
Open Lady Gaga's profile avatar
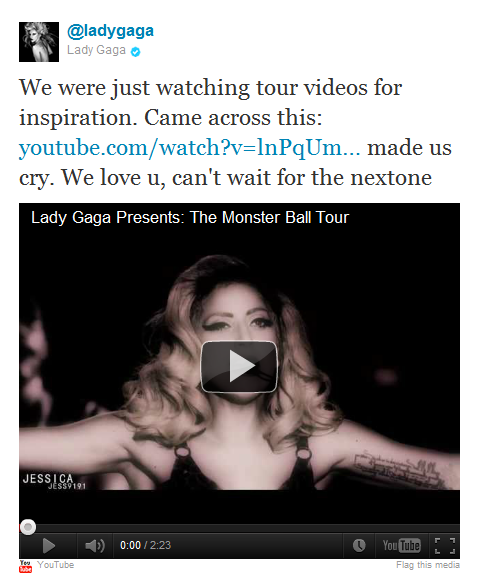(39, 42)
